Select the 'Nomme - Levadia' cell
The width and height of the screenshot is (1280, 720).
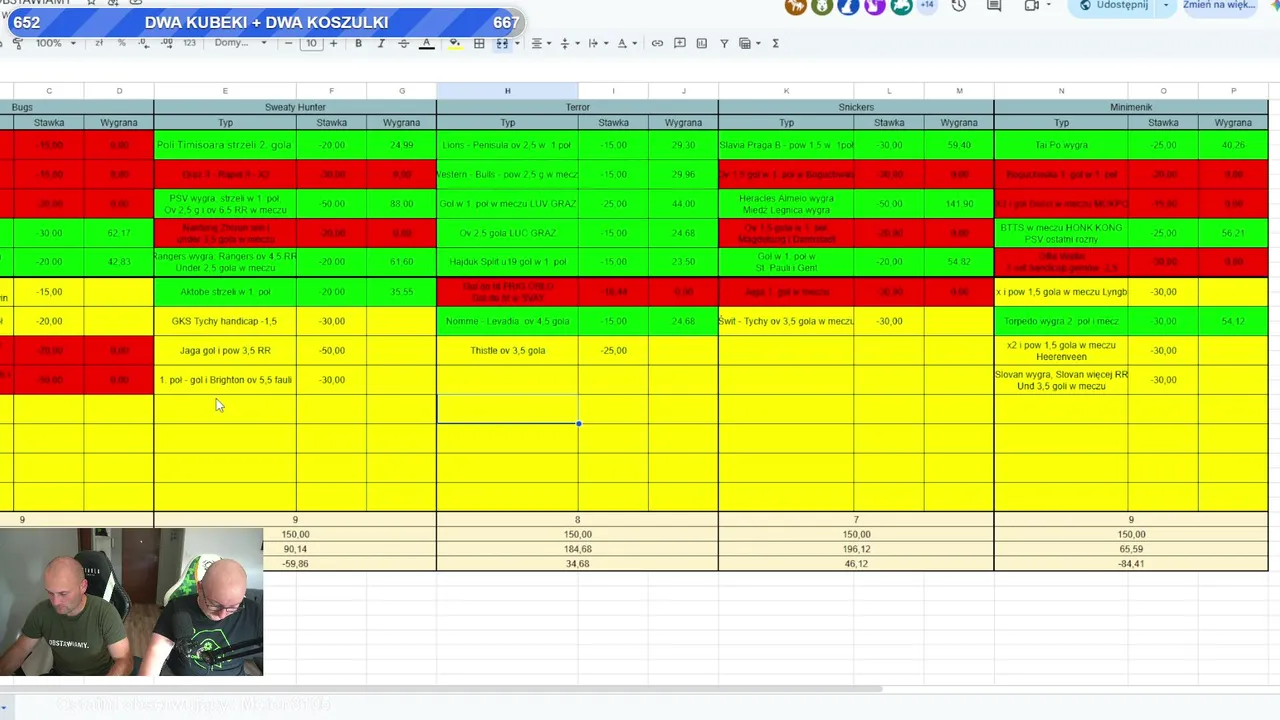pos(507,321)
